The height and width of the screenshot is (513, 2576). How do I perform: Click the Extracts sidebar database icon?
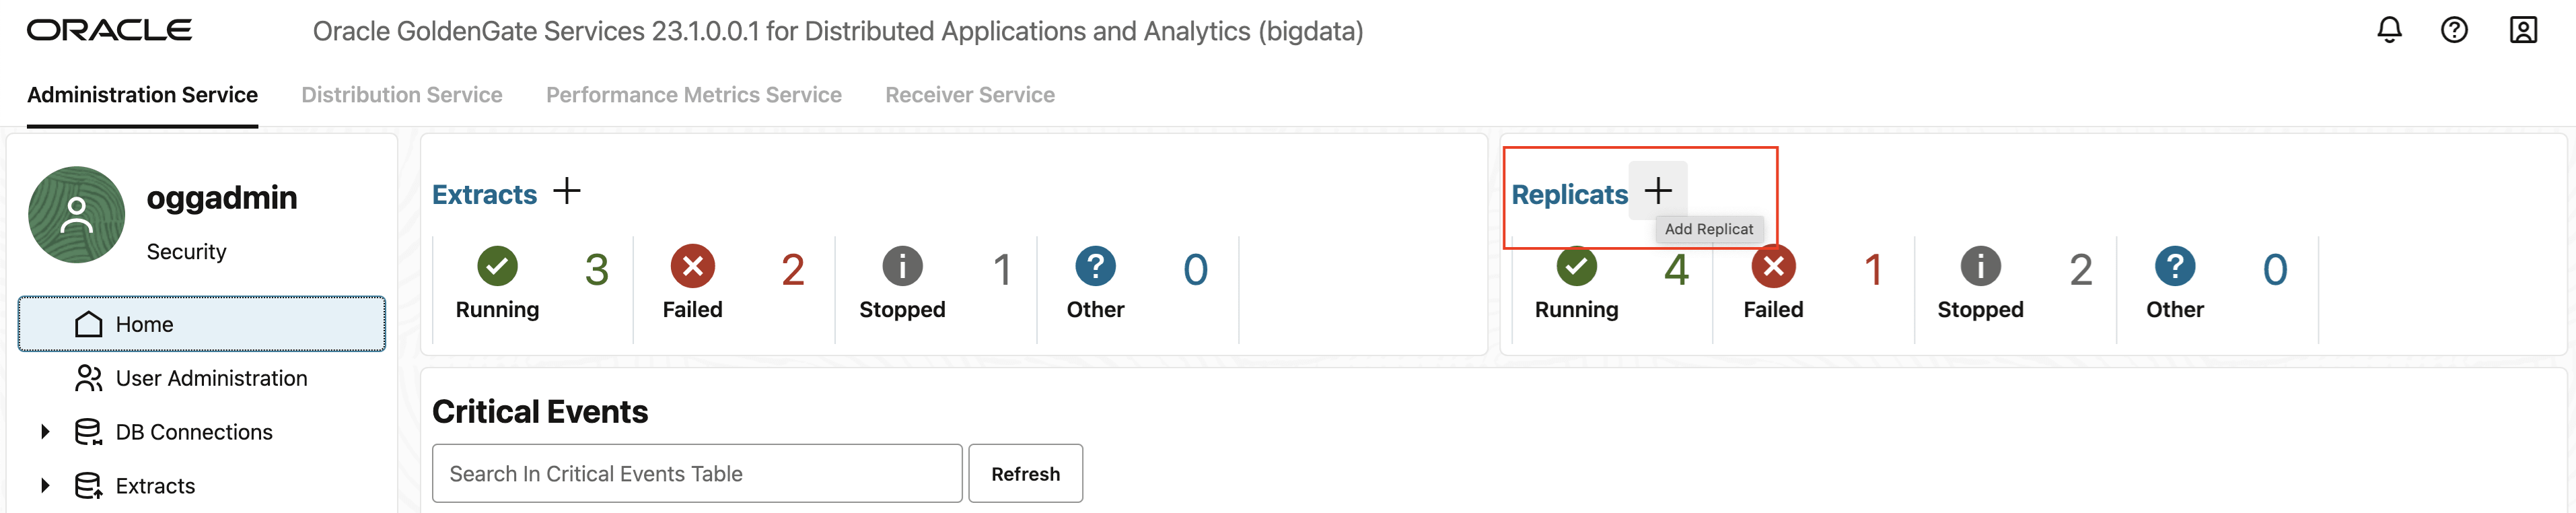[x=88, y=485]
